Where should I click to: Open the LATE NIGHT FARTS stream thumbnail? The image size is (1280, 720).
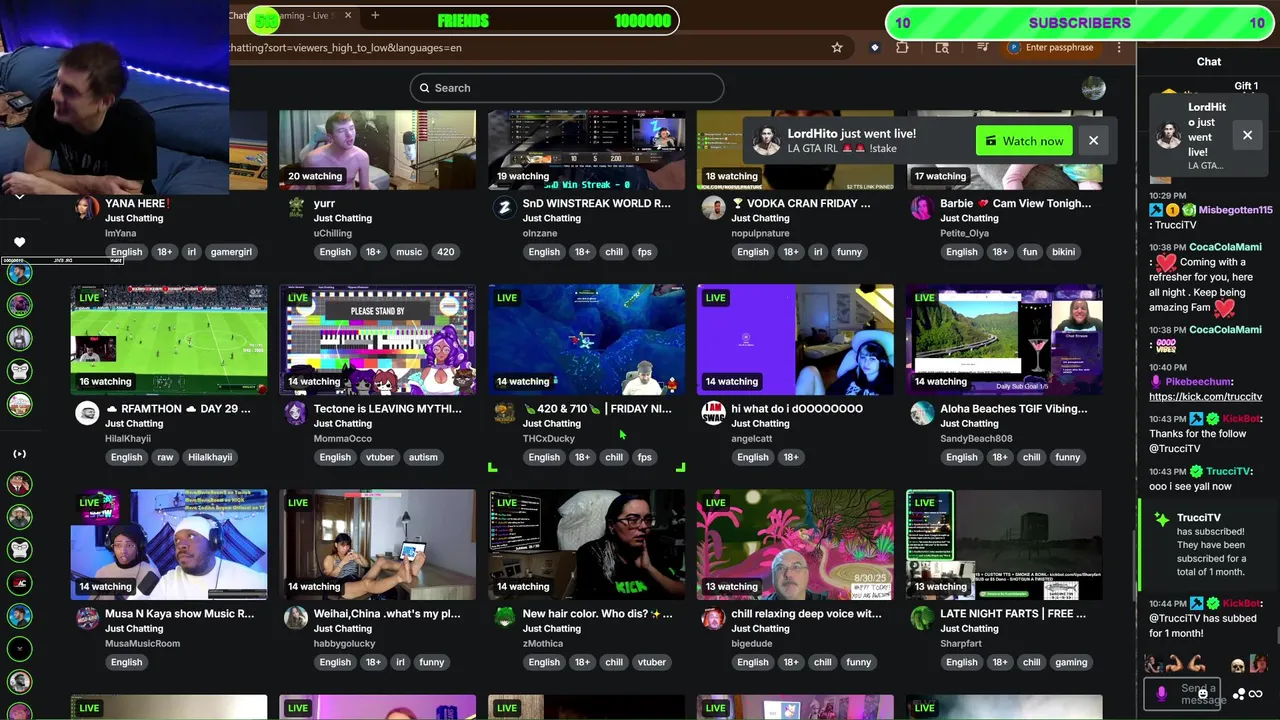click(x=1004, y=545)
